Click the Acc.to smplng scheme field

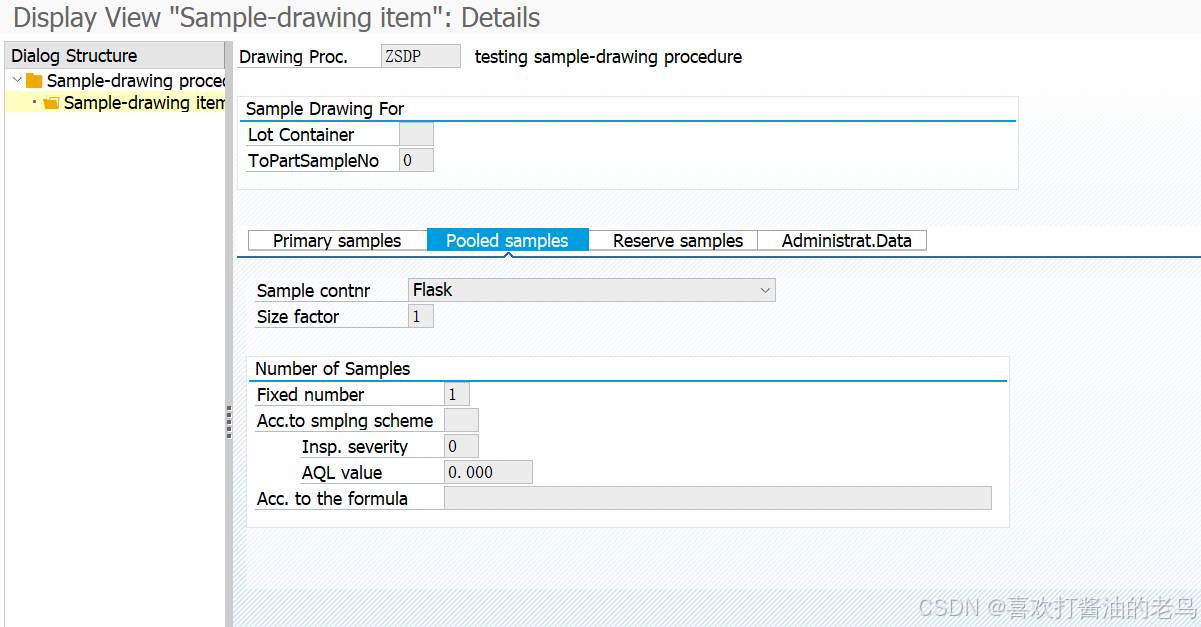pos(461,420)
